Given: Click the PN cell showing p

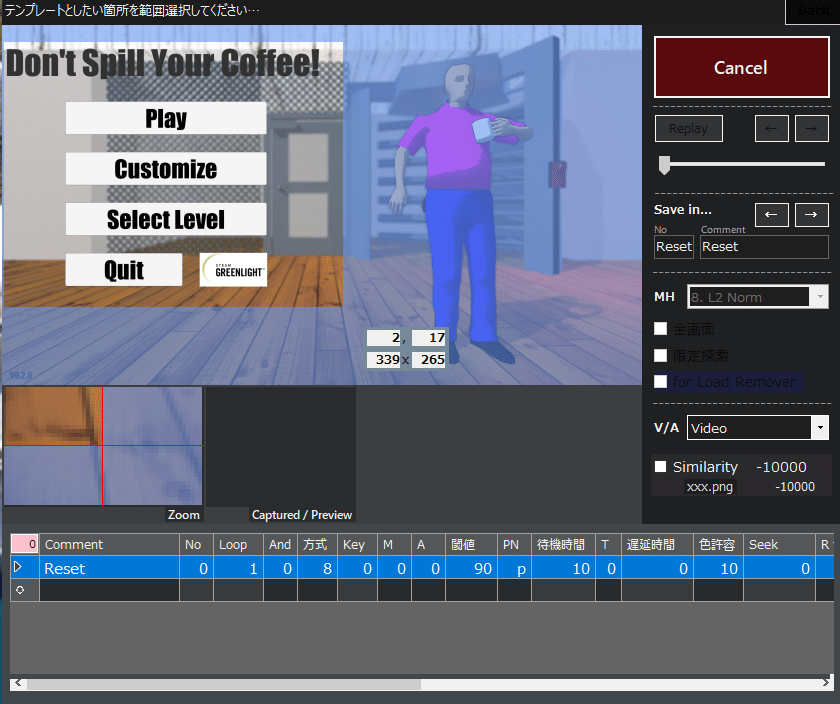Looking at the screenshot, I should (514, 568).
